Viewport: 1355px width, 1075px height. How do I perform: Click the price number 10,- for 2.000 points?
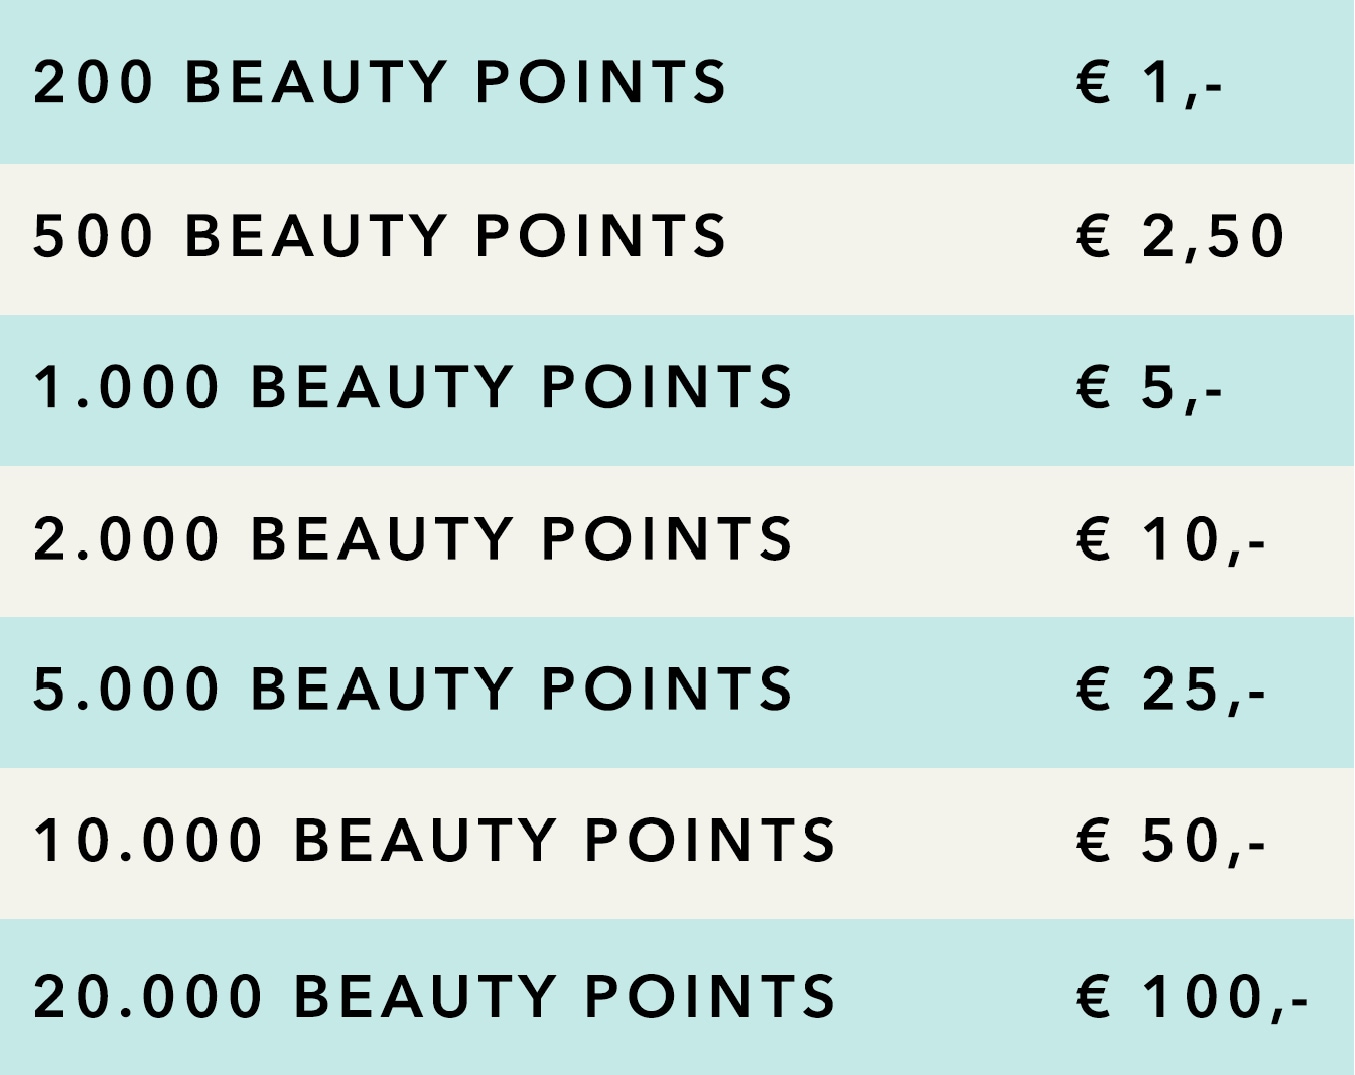click(x=1204, y=539)
